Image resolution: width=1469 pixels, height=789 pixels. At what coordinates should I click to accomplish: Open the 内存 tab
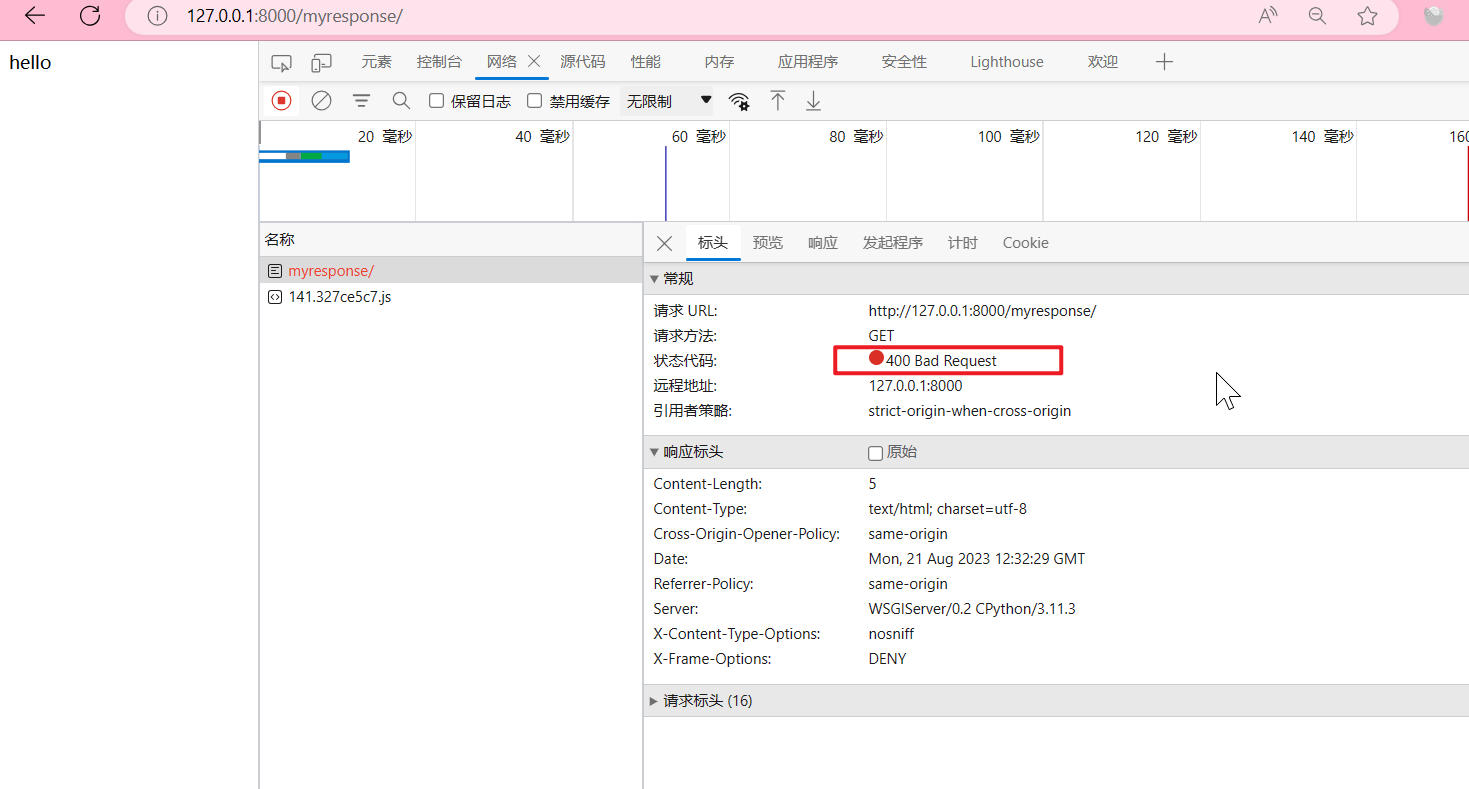click(719, 62)
